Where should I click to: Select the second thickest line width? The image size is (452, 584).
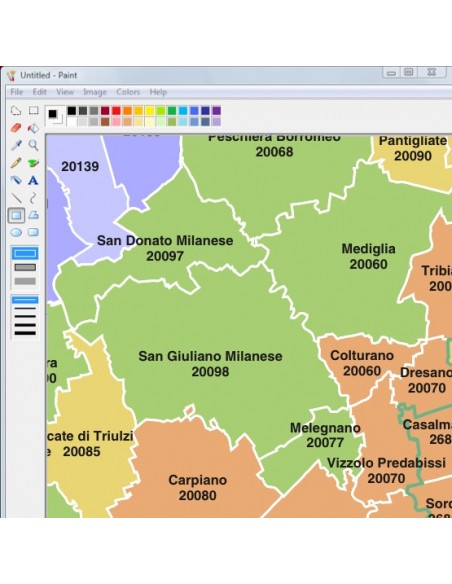pos(25,325)
